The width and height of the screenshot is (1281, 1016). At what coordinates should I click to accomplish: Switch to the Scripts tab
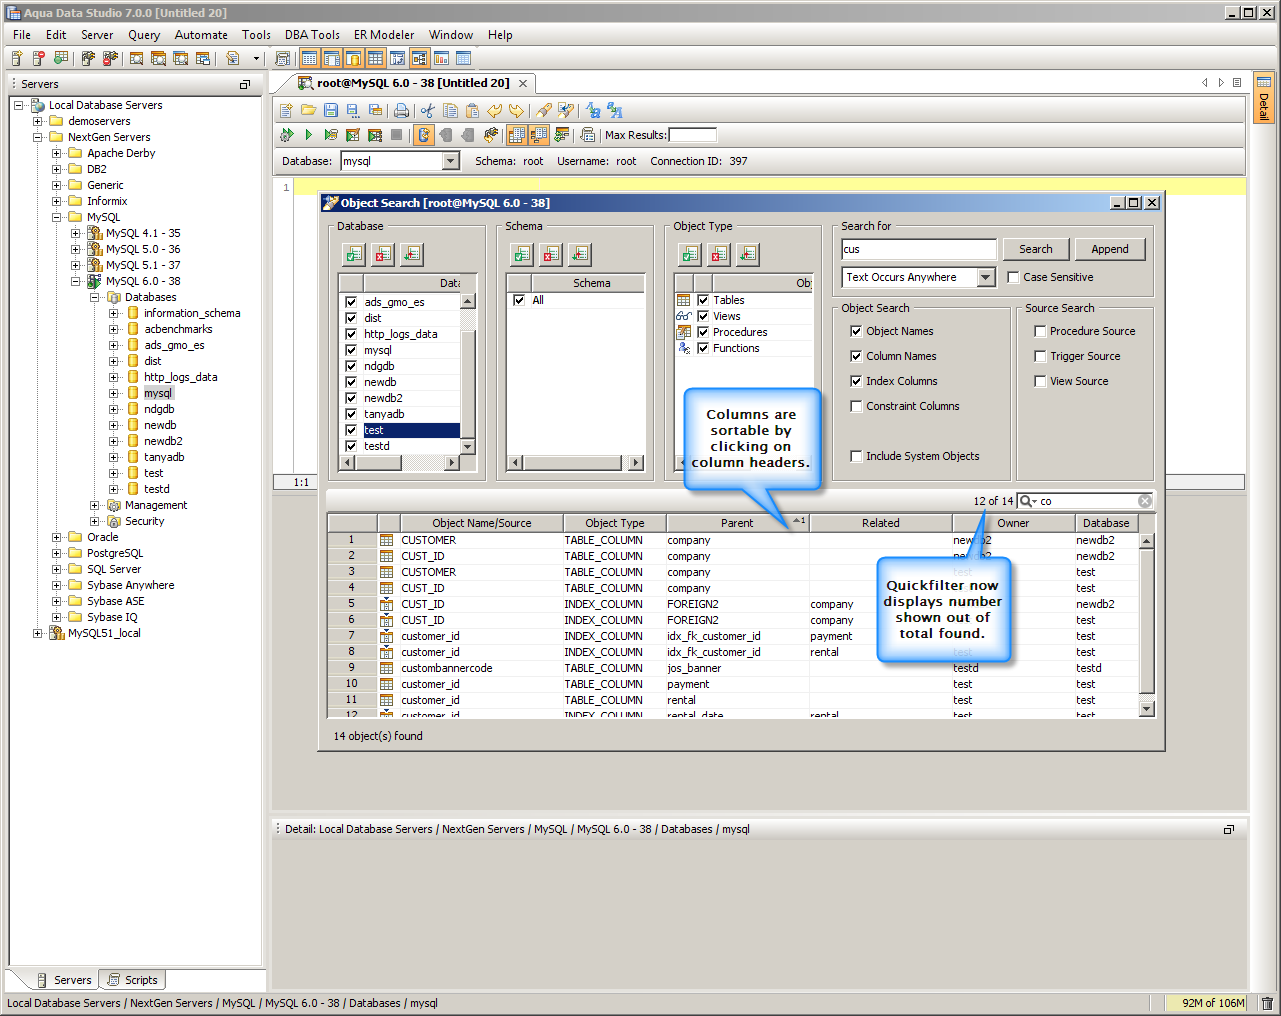[134, 980]
